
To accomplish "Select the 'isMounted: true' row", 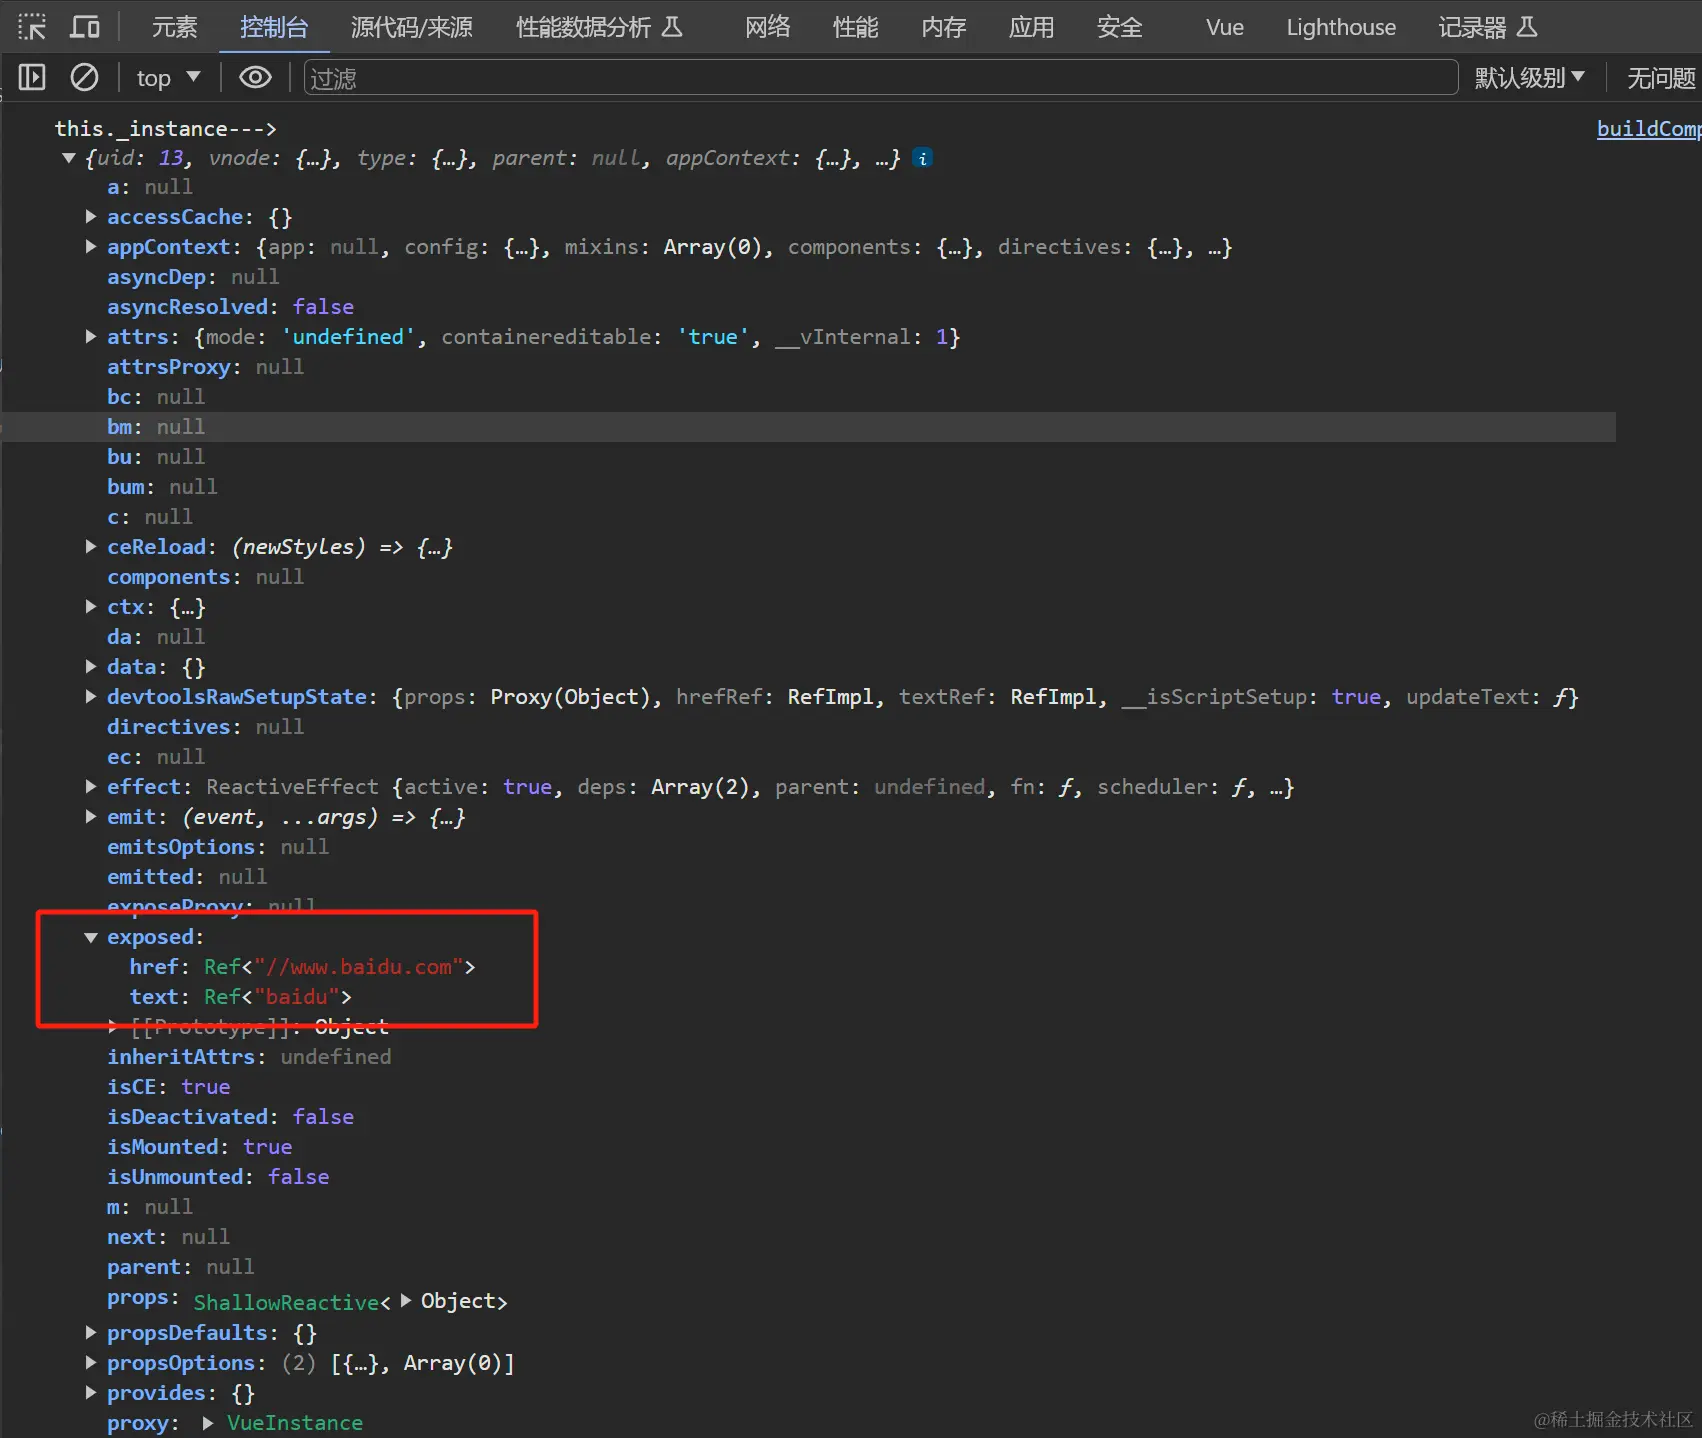I will coord(199,1147).
